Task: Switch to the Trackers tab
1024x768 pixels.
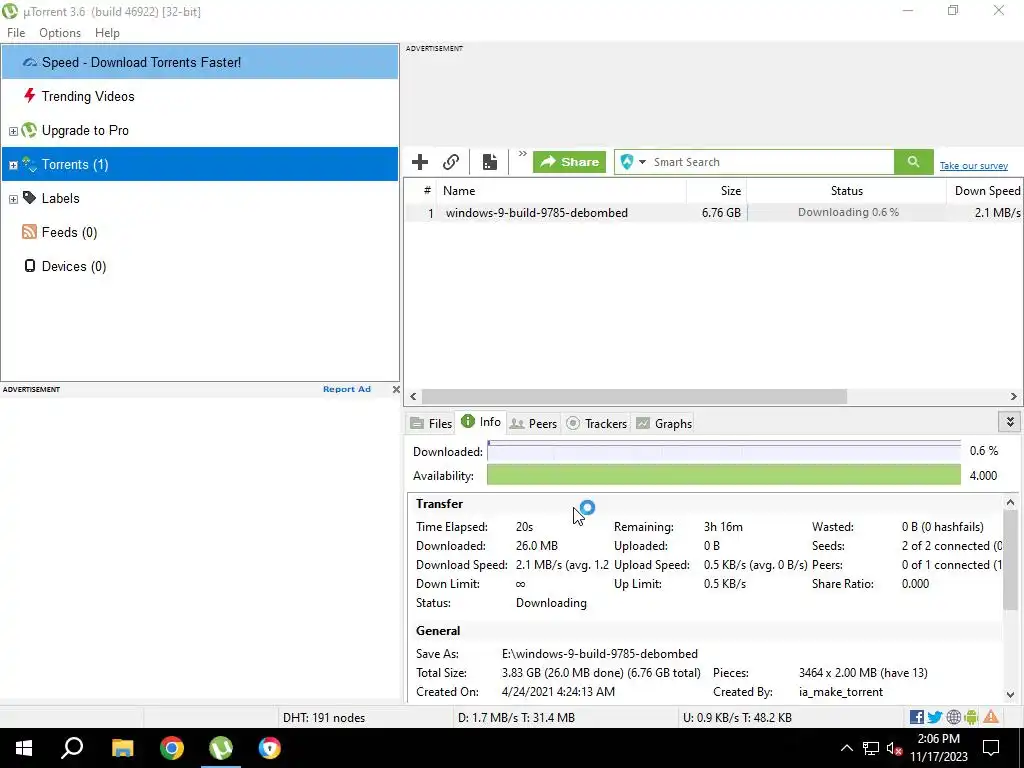Action: point(597,423)
